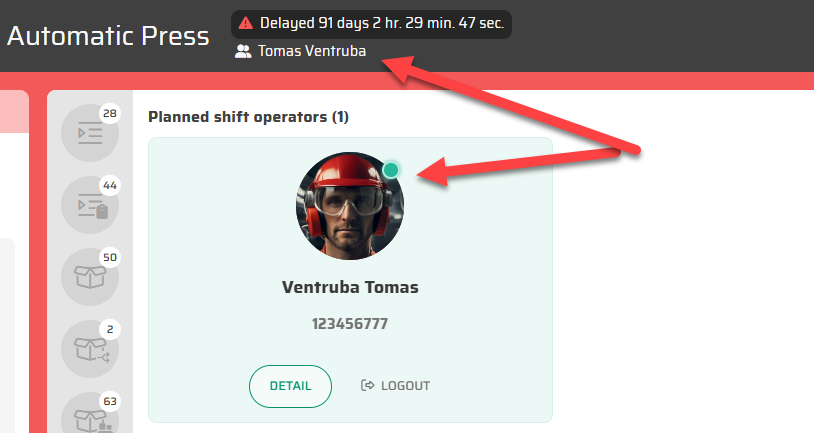Click the operators people icon in header
This screenshot has height=433, width=814.
click(x=243, y=51)
